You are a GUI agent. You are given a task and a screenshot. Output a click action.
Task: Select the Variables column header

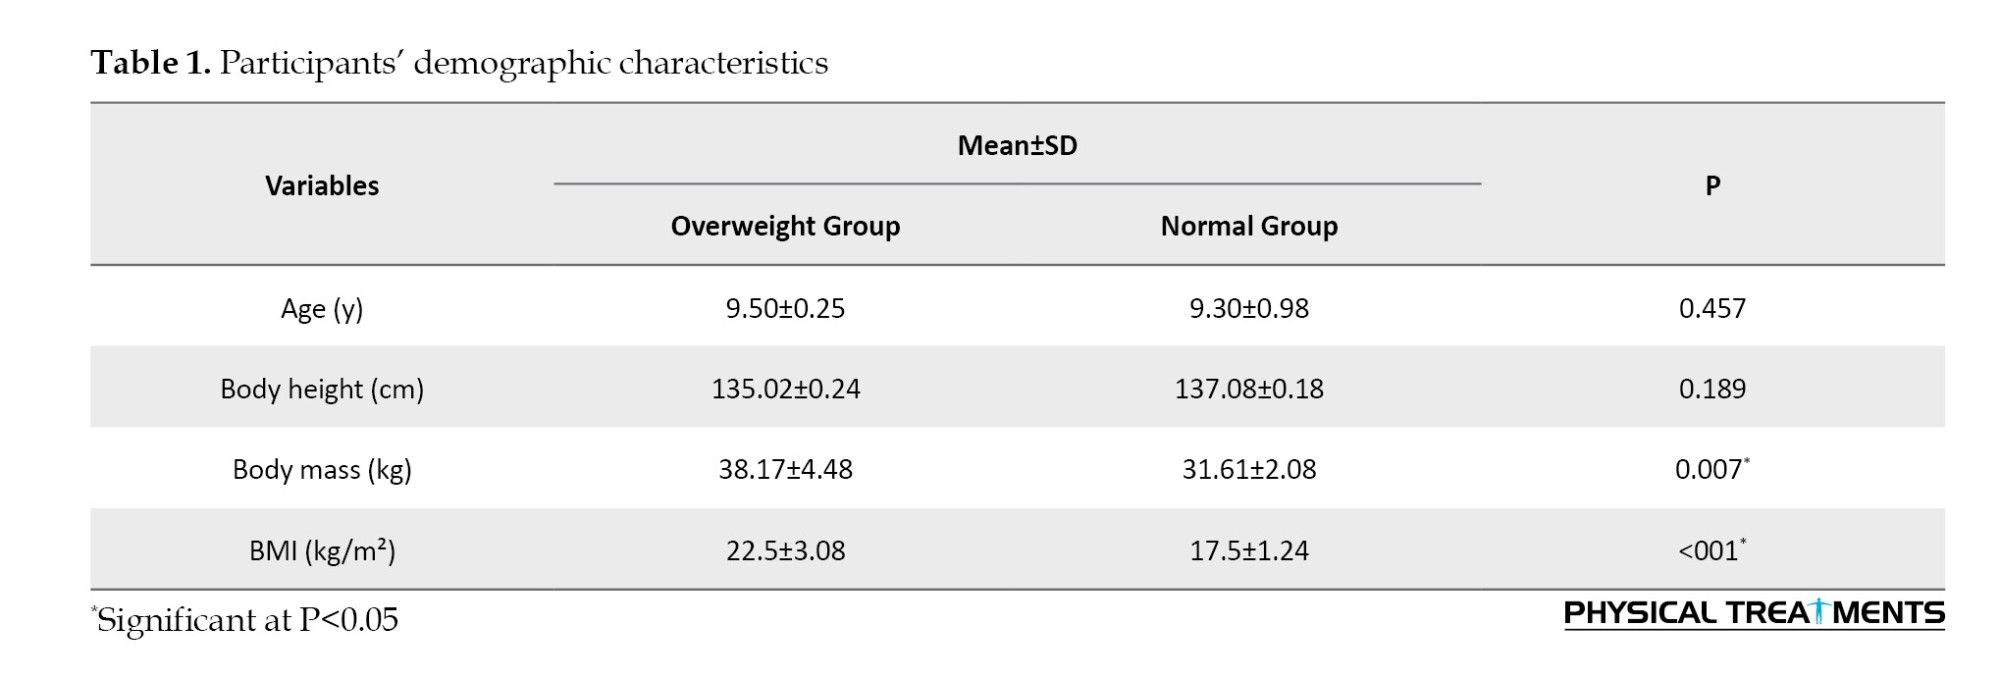pos(322,186)
